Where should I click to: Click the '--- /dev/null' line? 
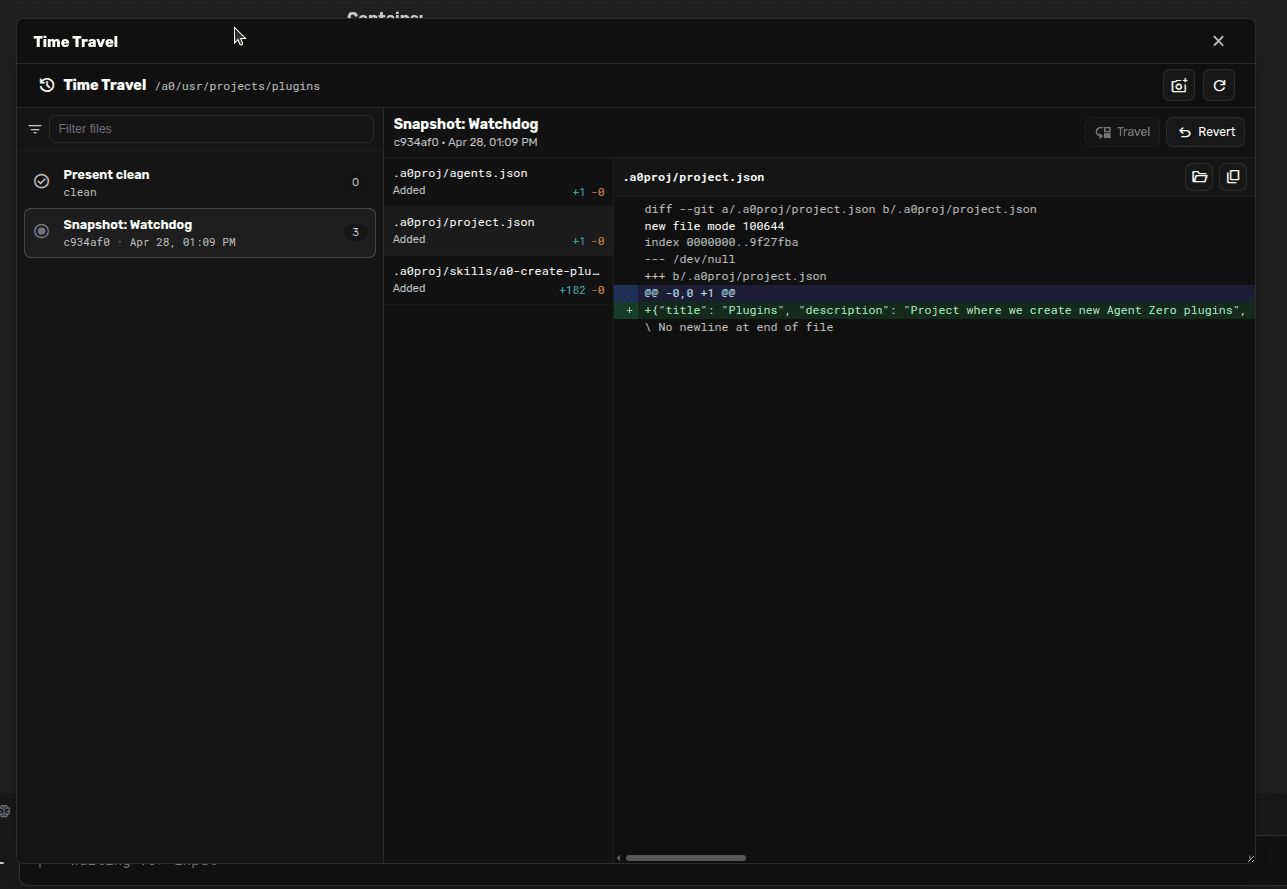click(x=689, y=260)
